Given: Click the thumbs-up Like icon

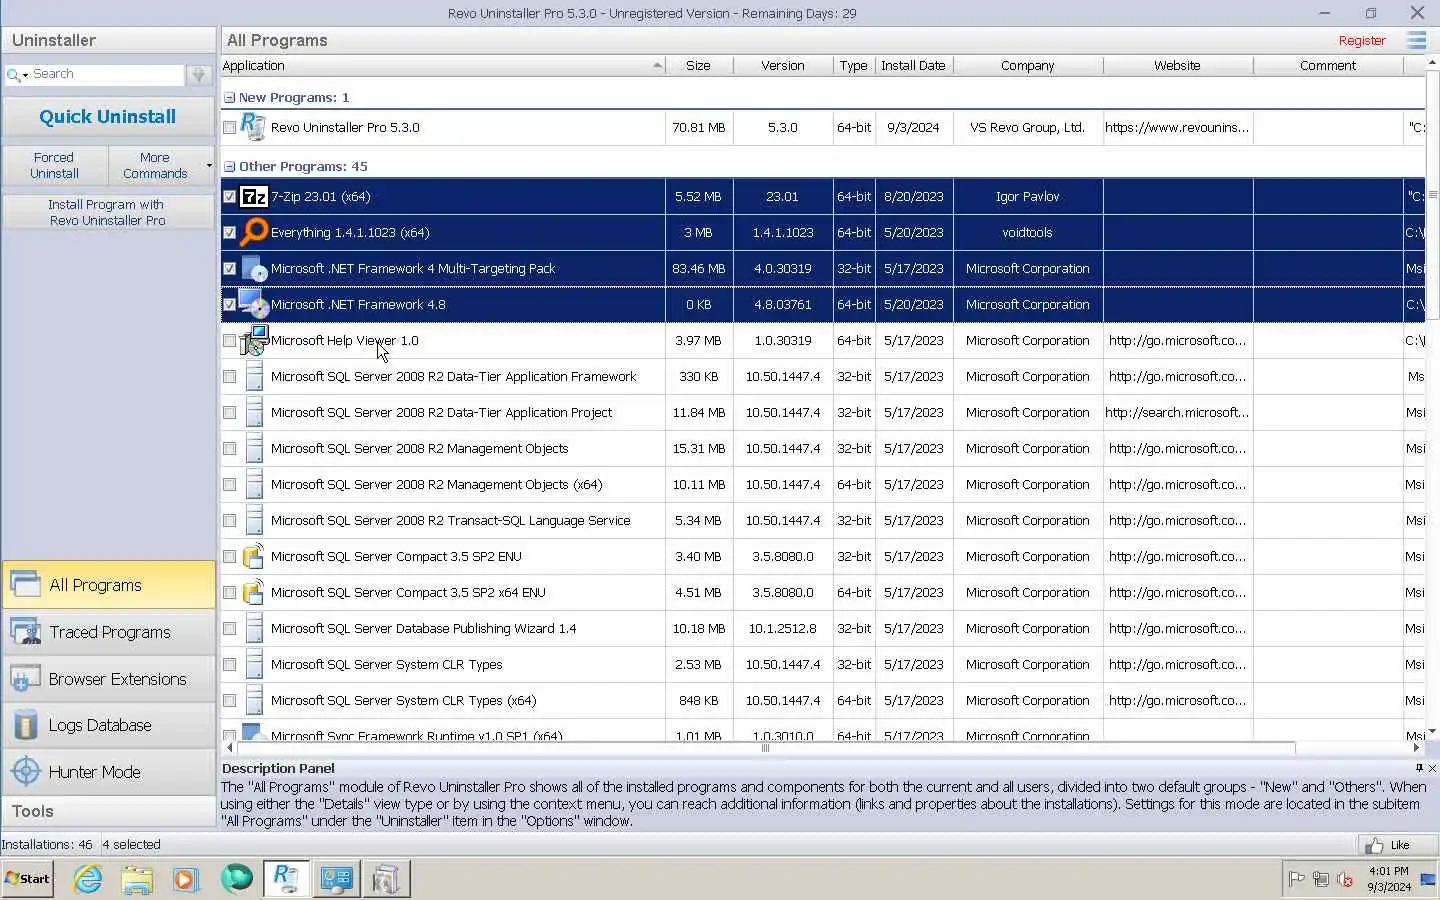Looking at the screenshot, I should (x=1374, y=845).
